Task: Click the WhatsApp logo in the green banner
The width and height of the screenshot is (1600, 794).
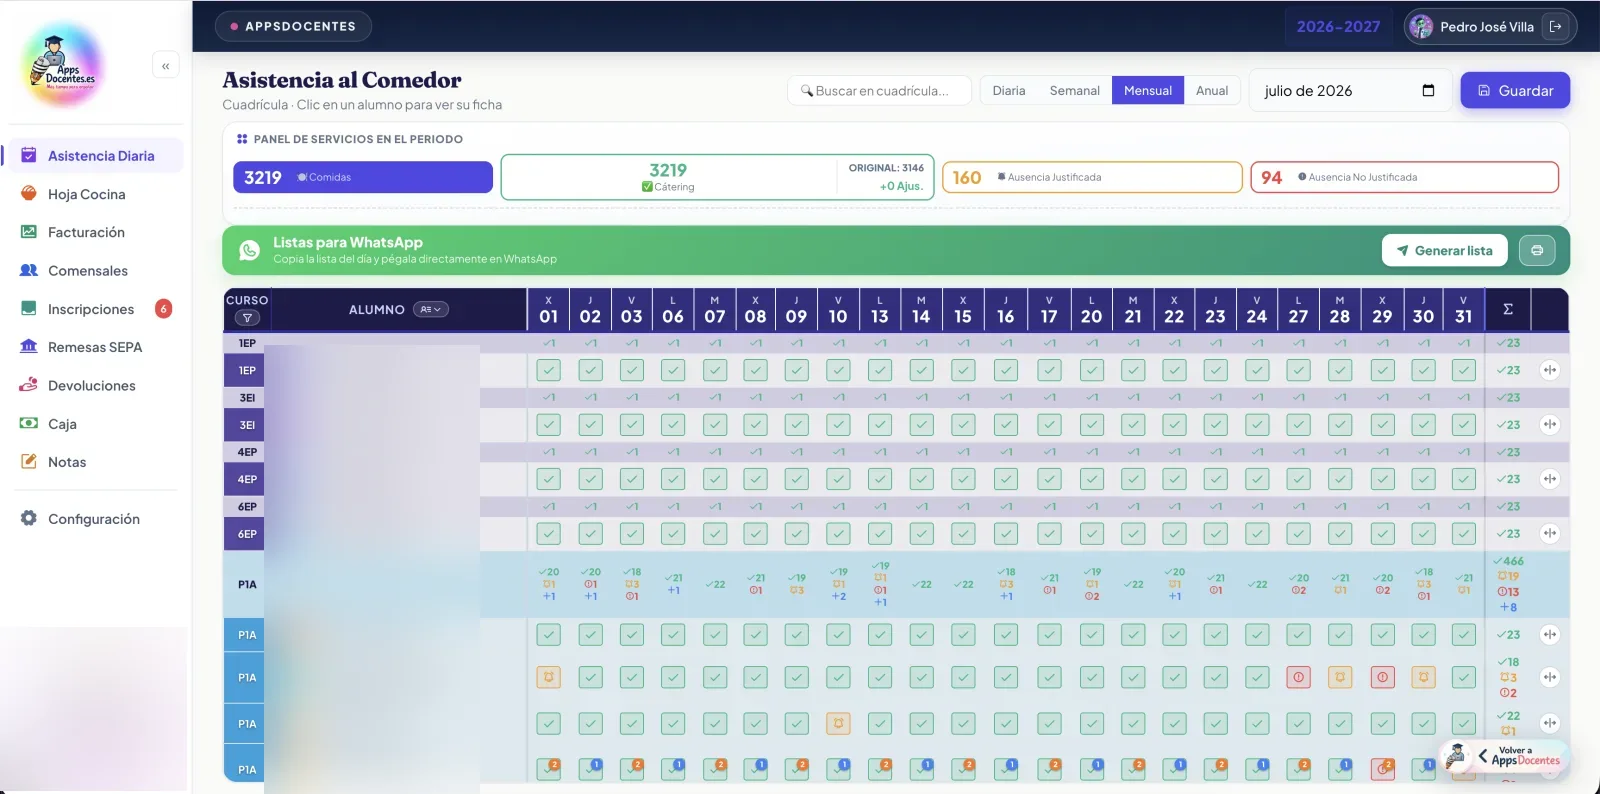Action: tap(249, 250)
